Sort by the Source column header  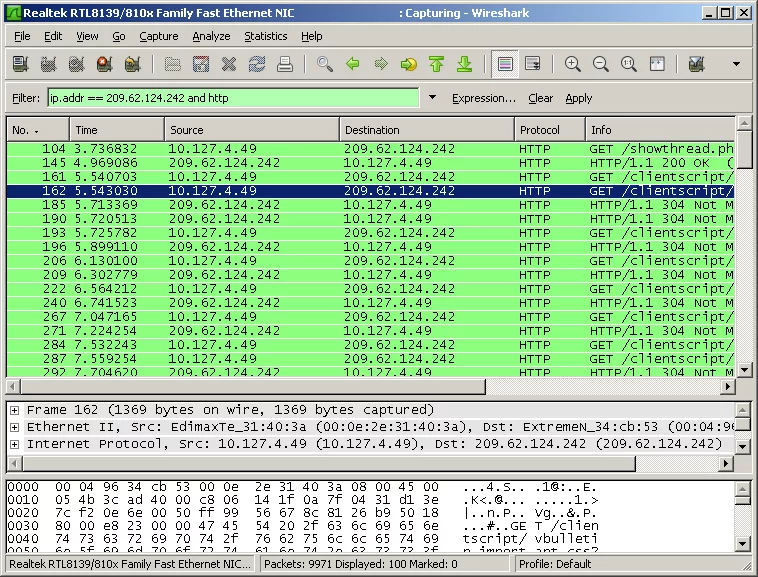pos(252,130)
